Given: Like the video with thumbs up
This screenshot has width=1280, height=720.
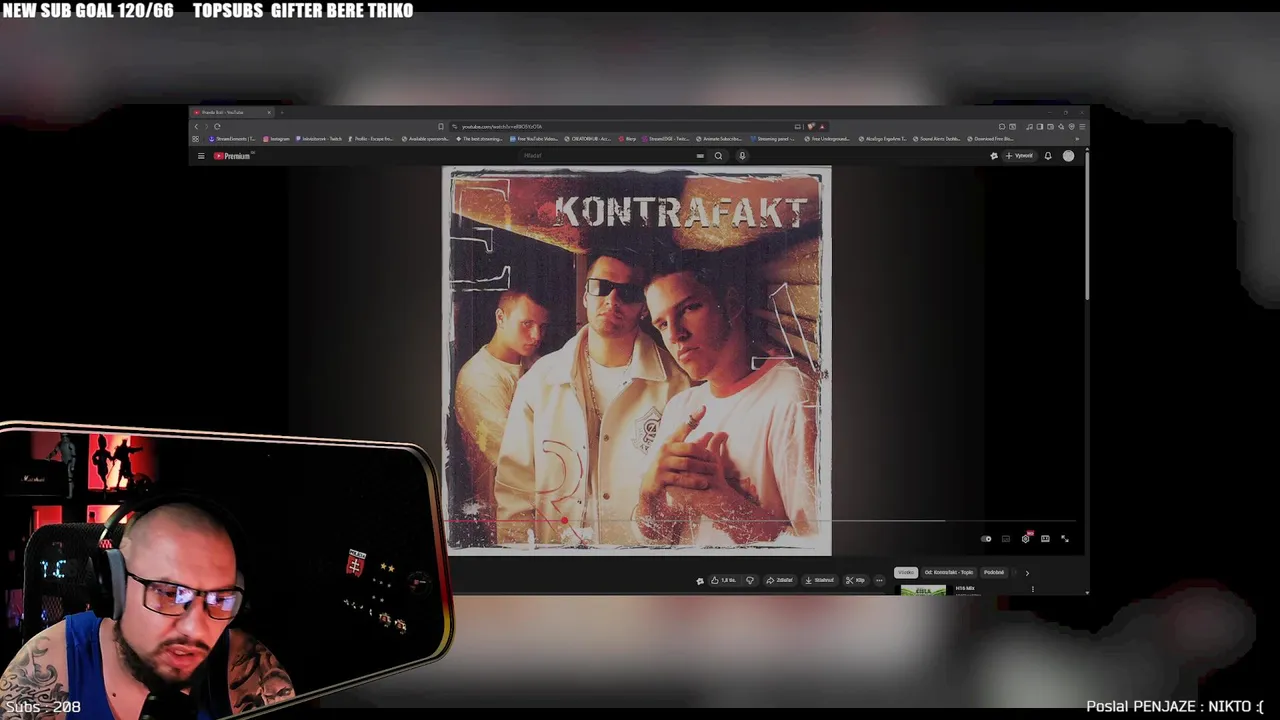Looking at the screenshot, I should 722,580.
